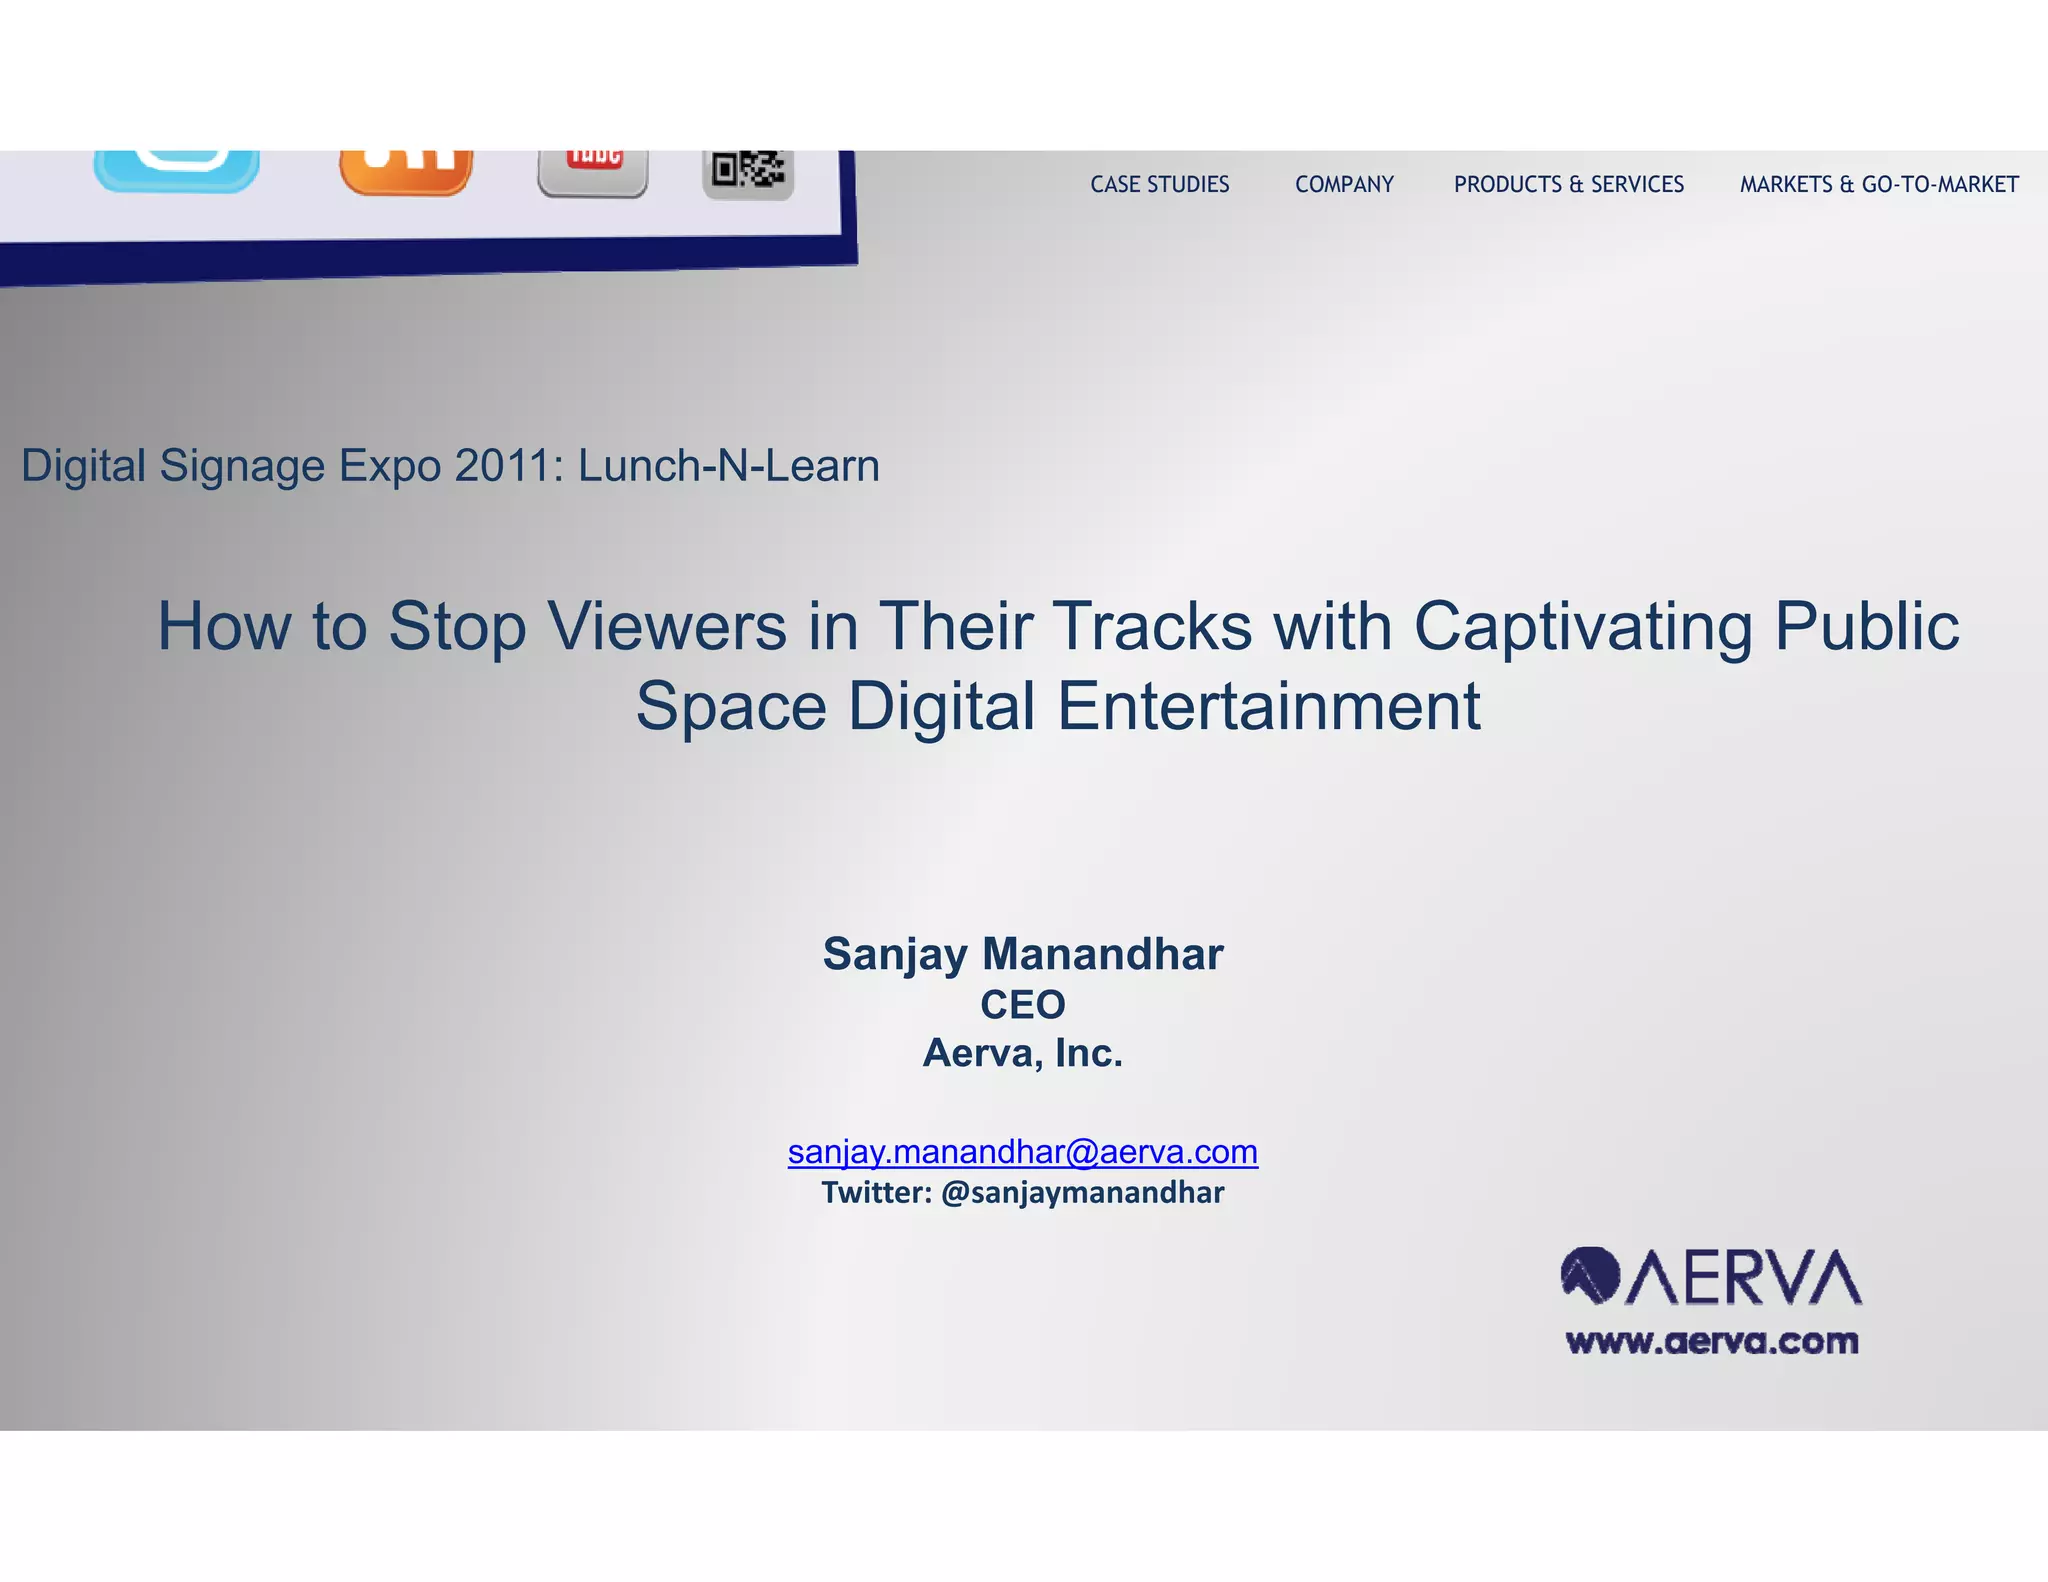2048x1582 pixels.
Task: Click the YouTube icon
Action: tap(593, 172)
